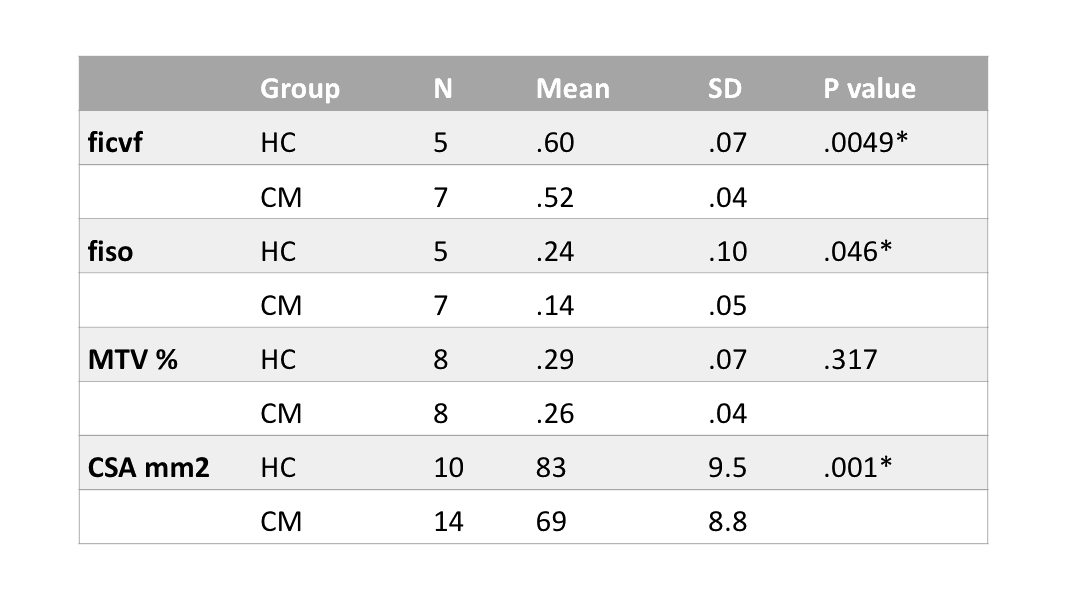Click the SD column header
1067x600 pixels.
point(725,89)
